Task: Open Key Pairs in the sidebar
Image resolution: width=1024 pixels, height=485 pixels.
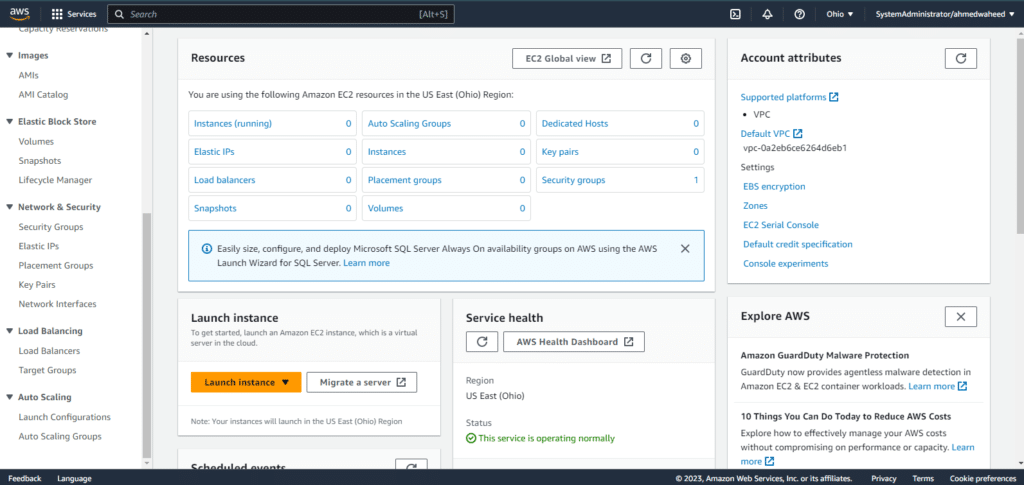Action: (x=37, y=285)
